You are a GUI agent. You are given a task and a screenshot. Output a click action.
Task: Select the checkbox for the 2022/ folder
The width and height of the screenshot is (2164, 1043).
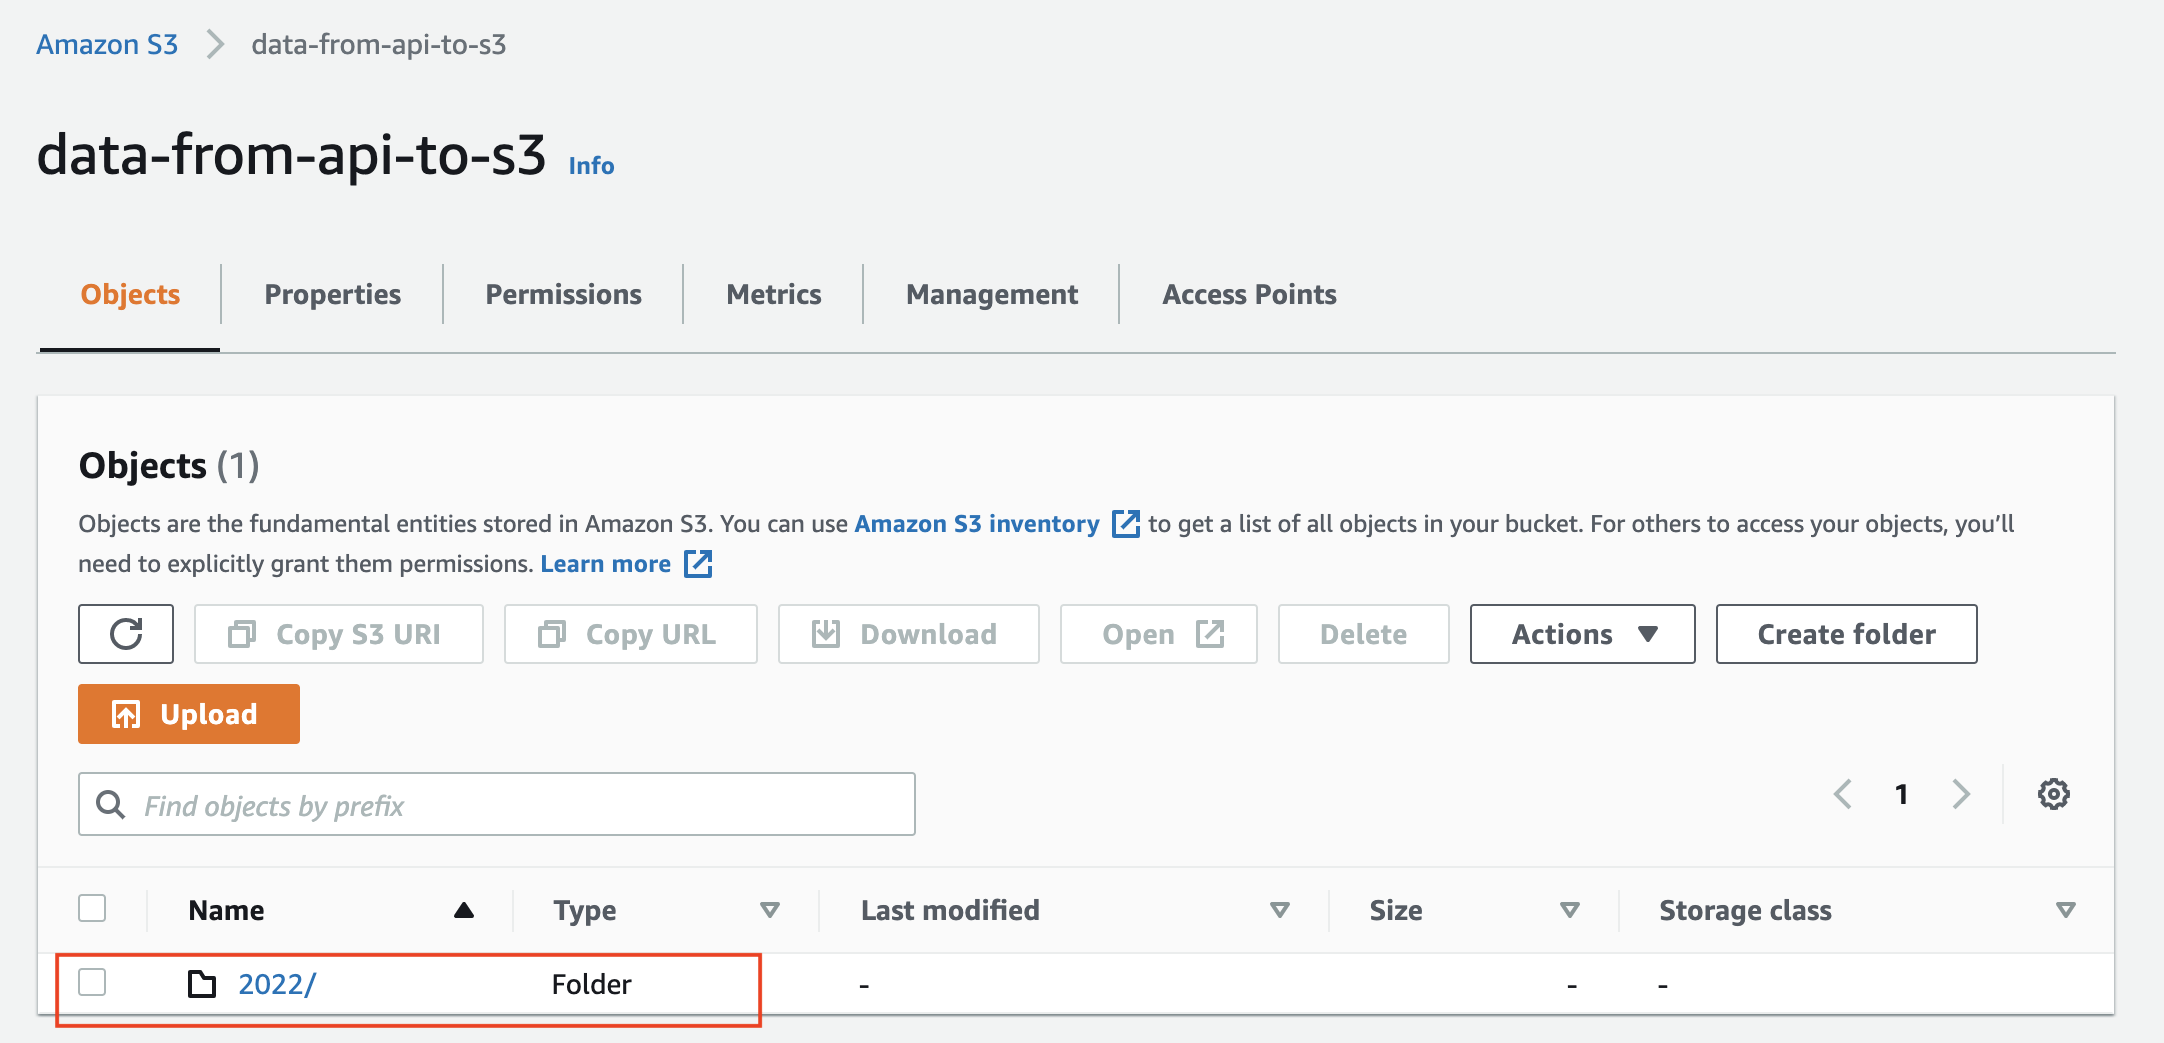(x=92, y=982)
